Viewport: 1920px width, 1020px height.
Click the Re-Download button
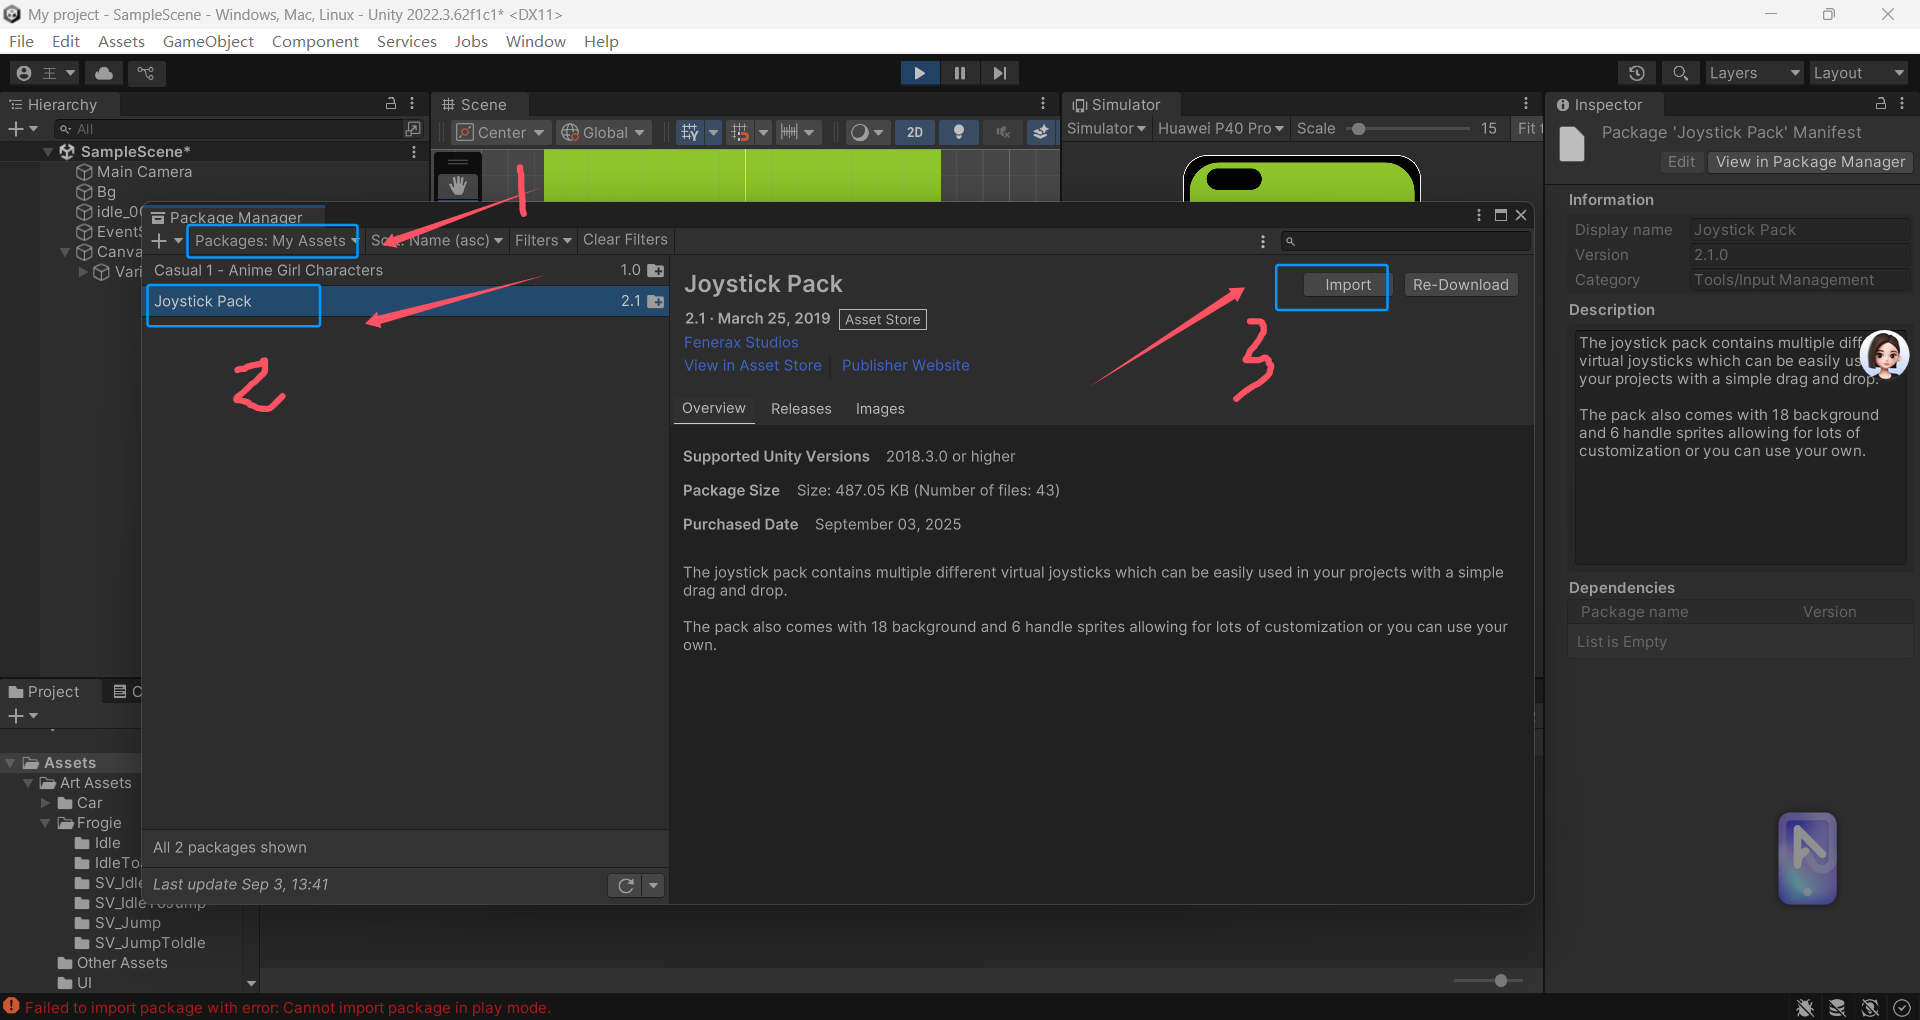pyautogui.click(x=1460, y=285)
